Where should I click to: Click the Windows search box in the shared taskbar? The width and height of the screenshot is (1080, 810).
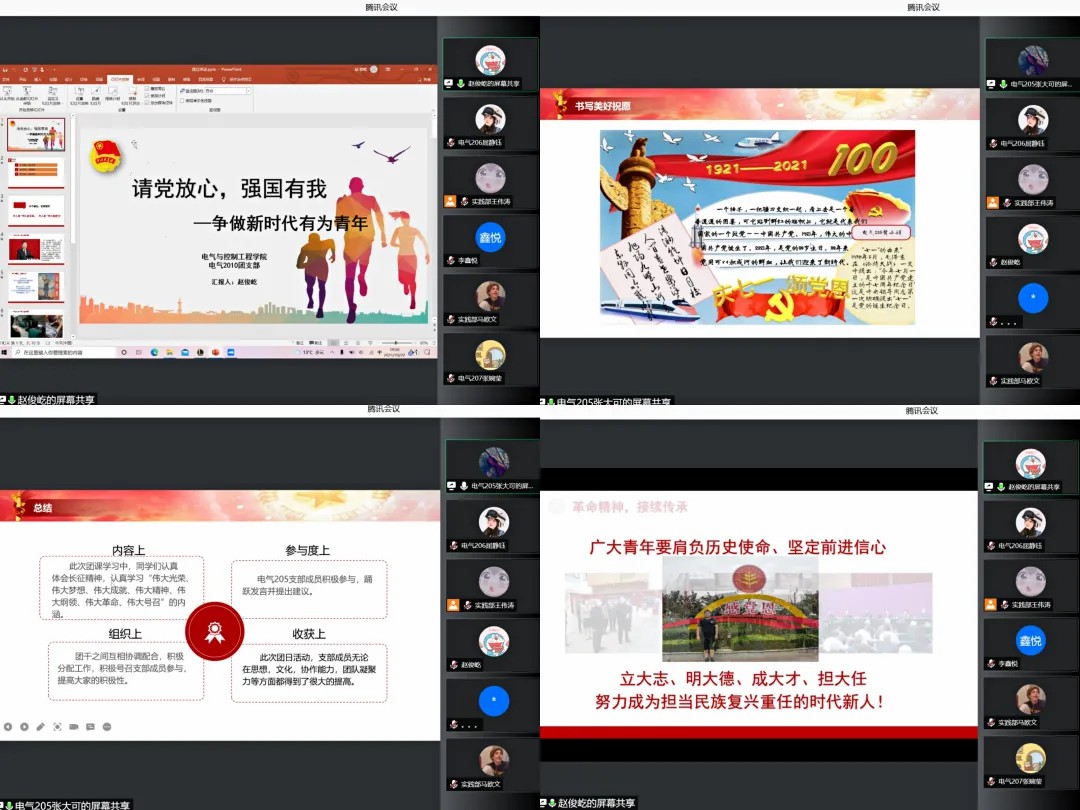click(x=62, y=353)
